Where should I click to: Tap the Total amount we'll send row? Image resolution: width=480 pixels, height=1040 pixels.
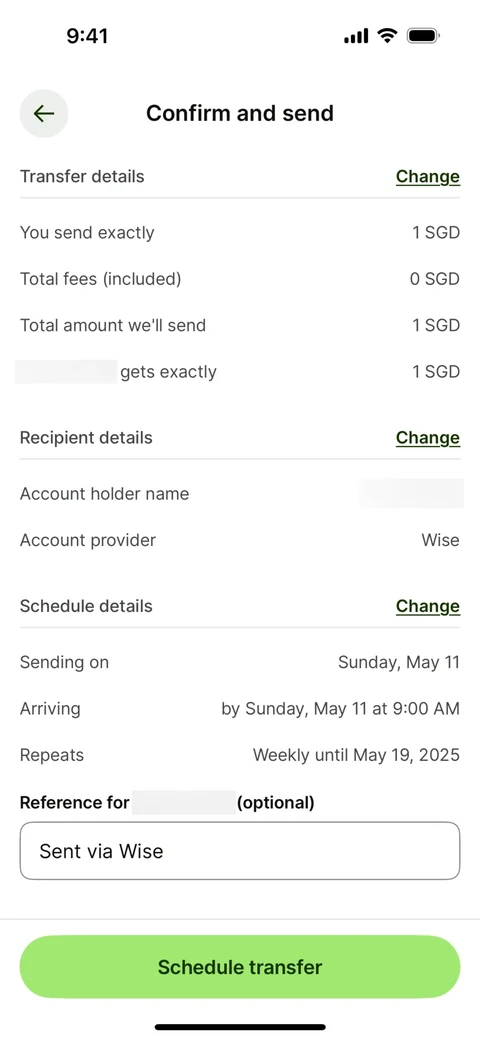pos(240,326)
